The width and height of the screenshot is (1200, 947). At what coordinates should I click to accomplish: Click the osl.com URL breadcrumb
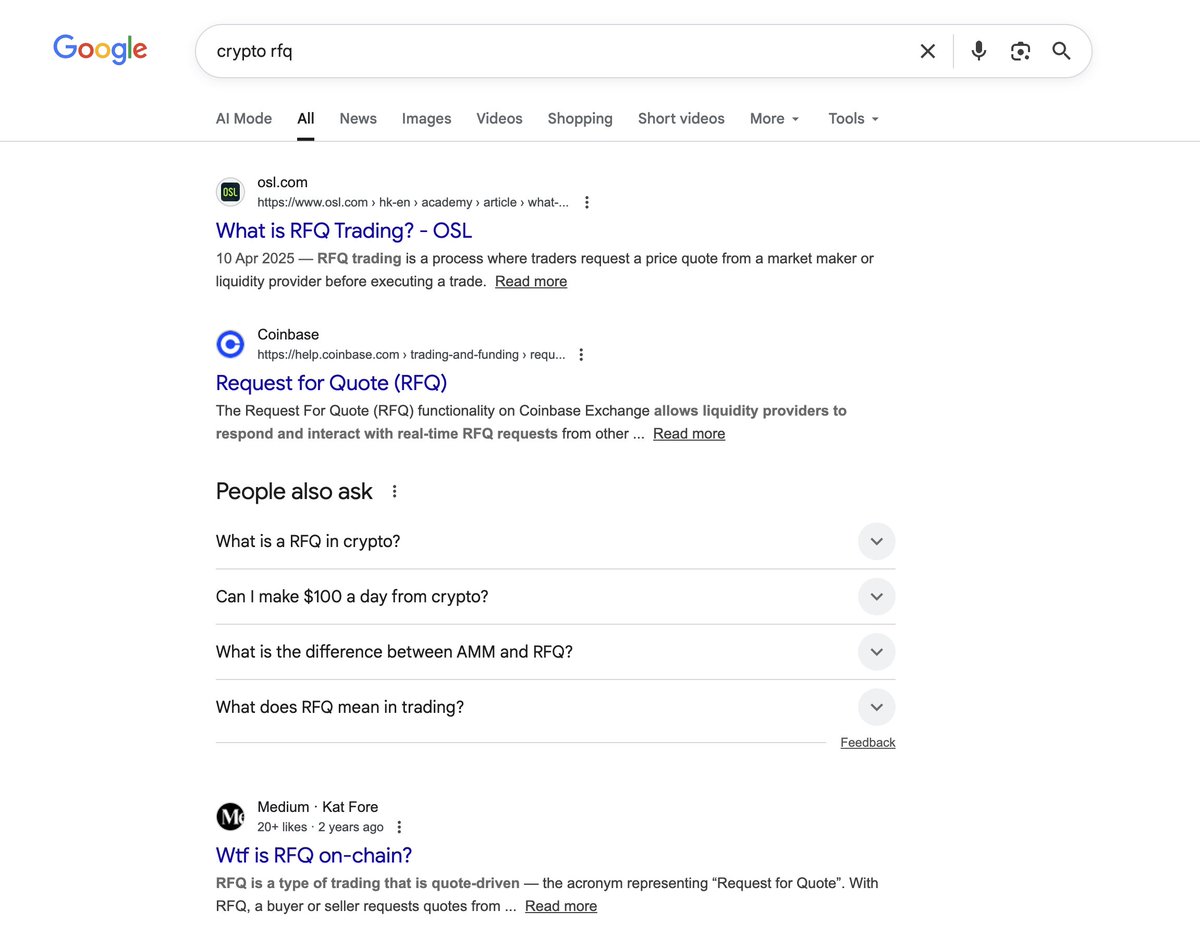click(x=413, y=202)
